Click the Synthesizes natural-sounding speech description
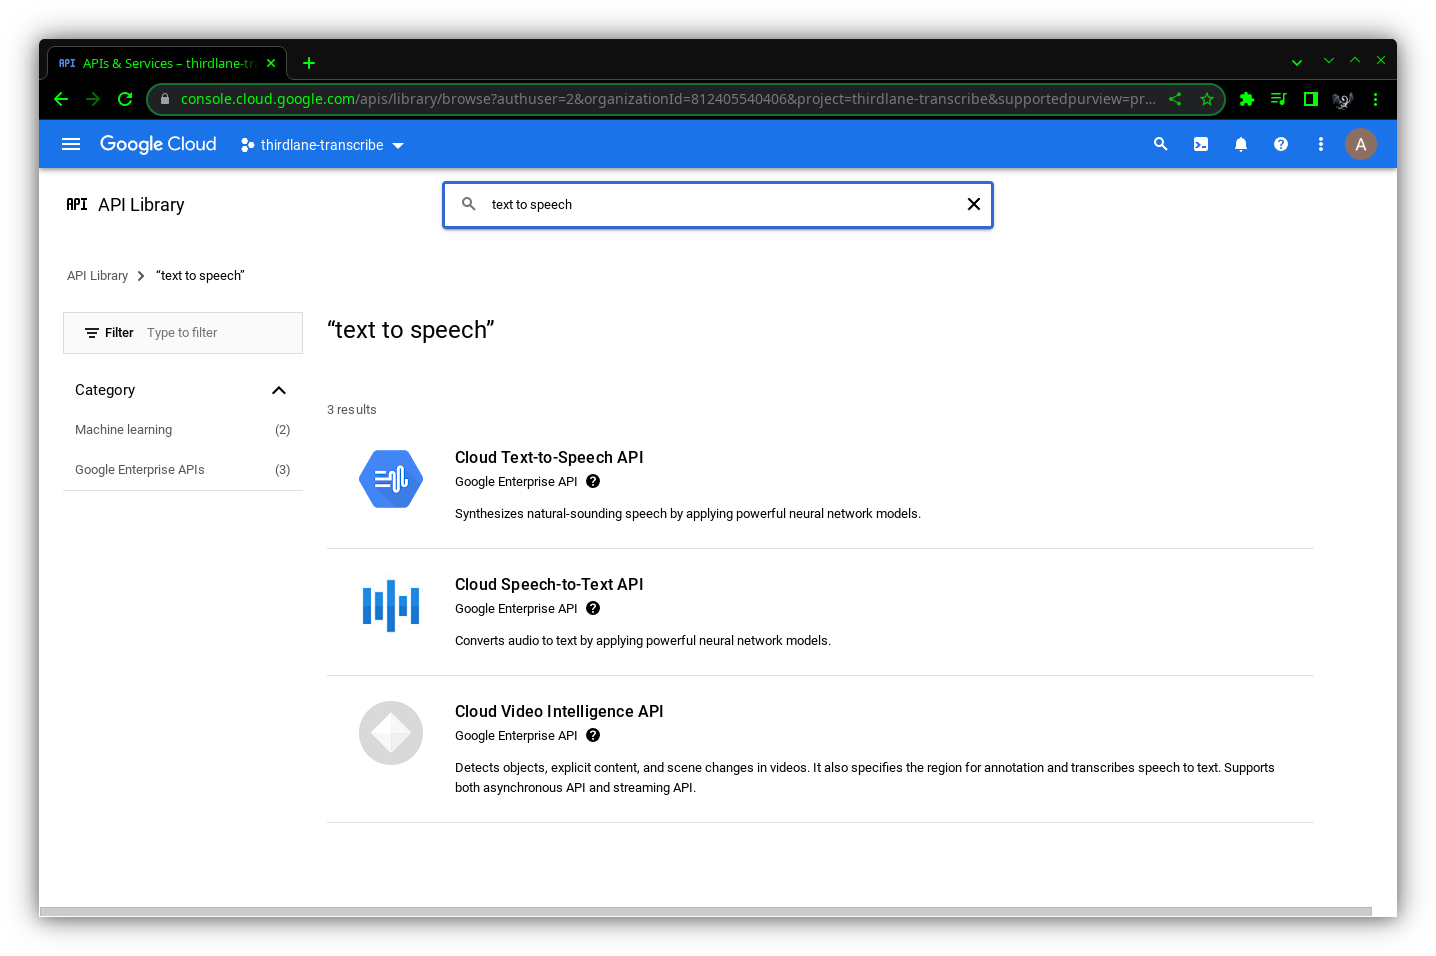This screenshot has height=956, width=1436. click(688, 514)
